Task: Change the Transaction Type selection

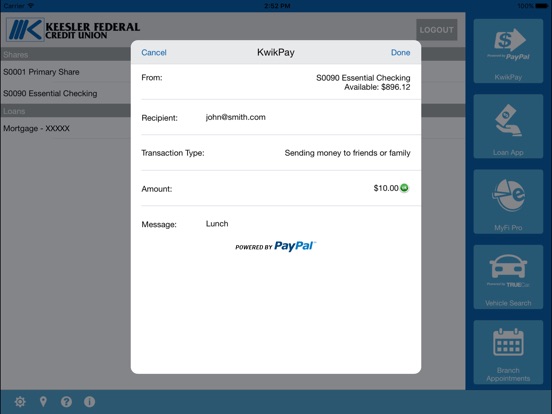Action: pyautogui.click(x=276, y=153)
